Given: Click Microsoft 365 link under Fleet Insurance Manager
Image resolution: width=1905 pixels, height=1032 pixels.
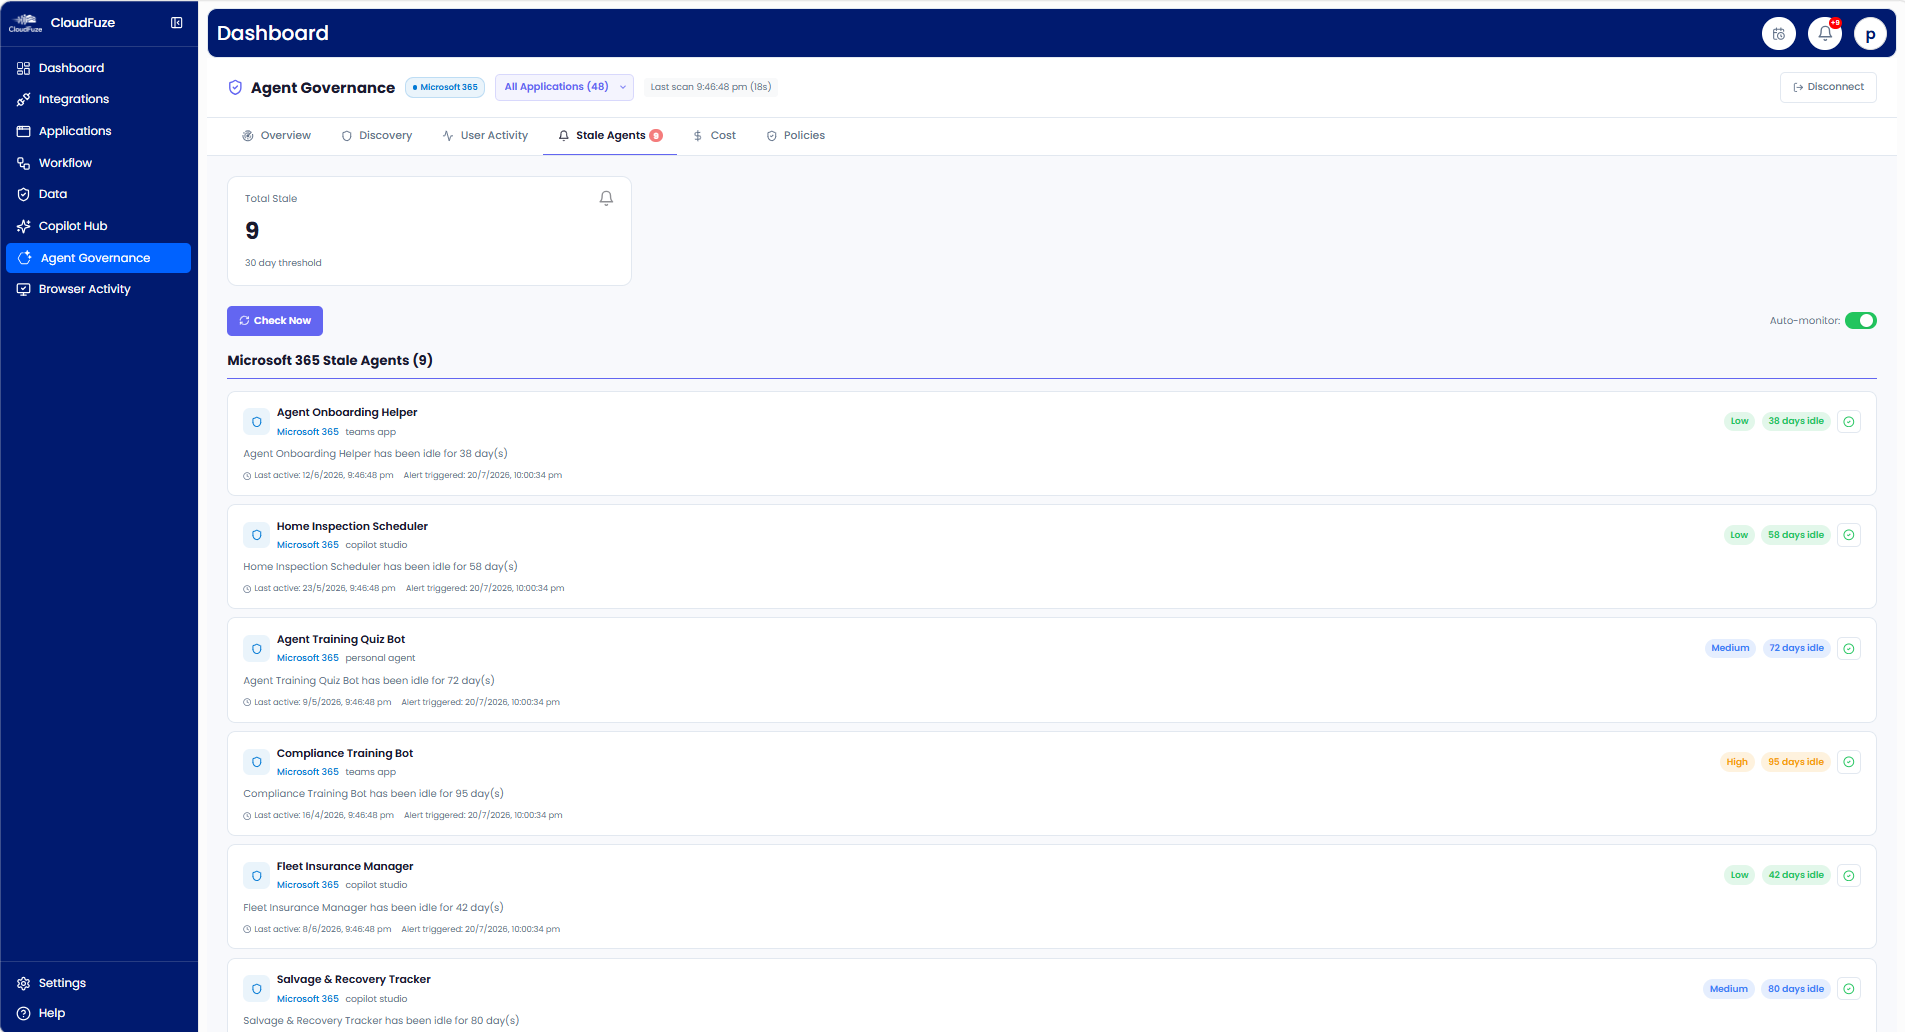Looking at the screenshot, I should [308, 885].
